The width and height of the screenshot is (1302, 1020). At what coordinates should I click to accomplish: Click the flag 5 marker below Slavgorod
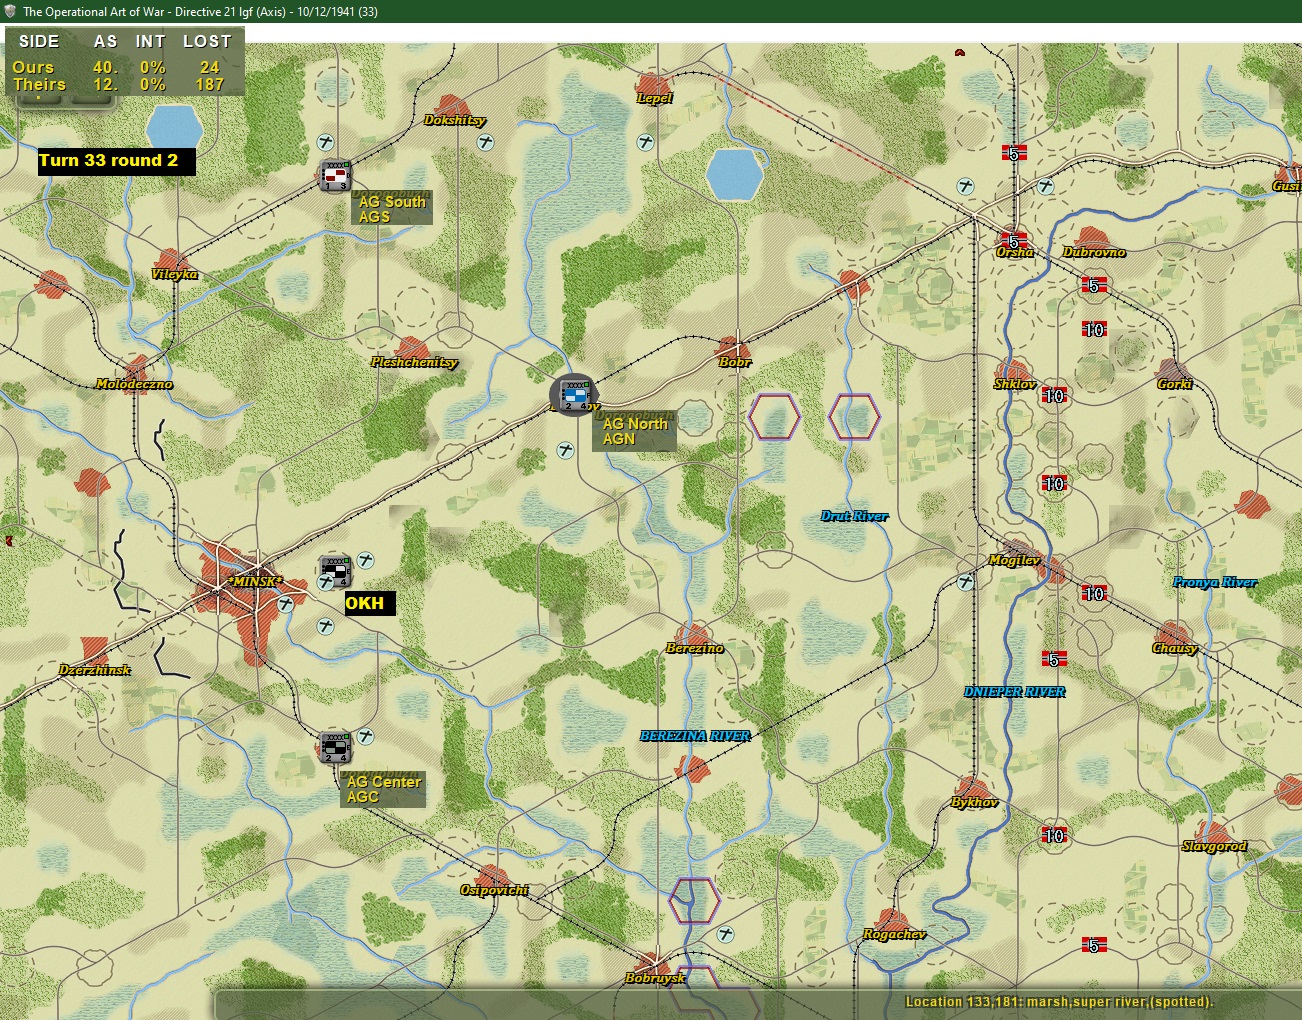[1094, 945]
